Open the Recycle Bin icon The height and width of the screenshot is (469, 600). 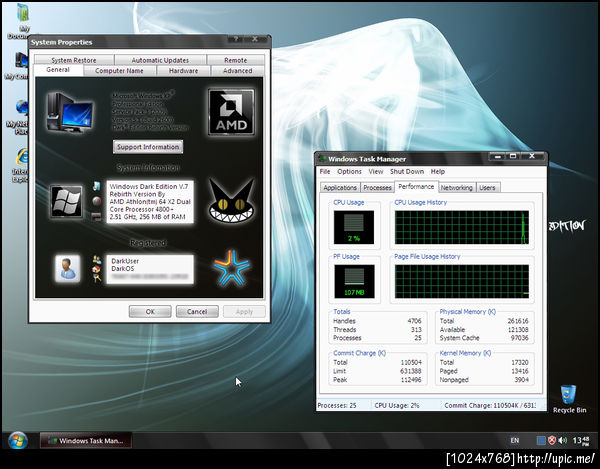click(569, 399)
